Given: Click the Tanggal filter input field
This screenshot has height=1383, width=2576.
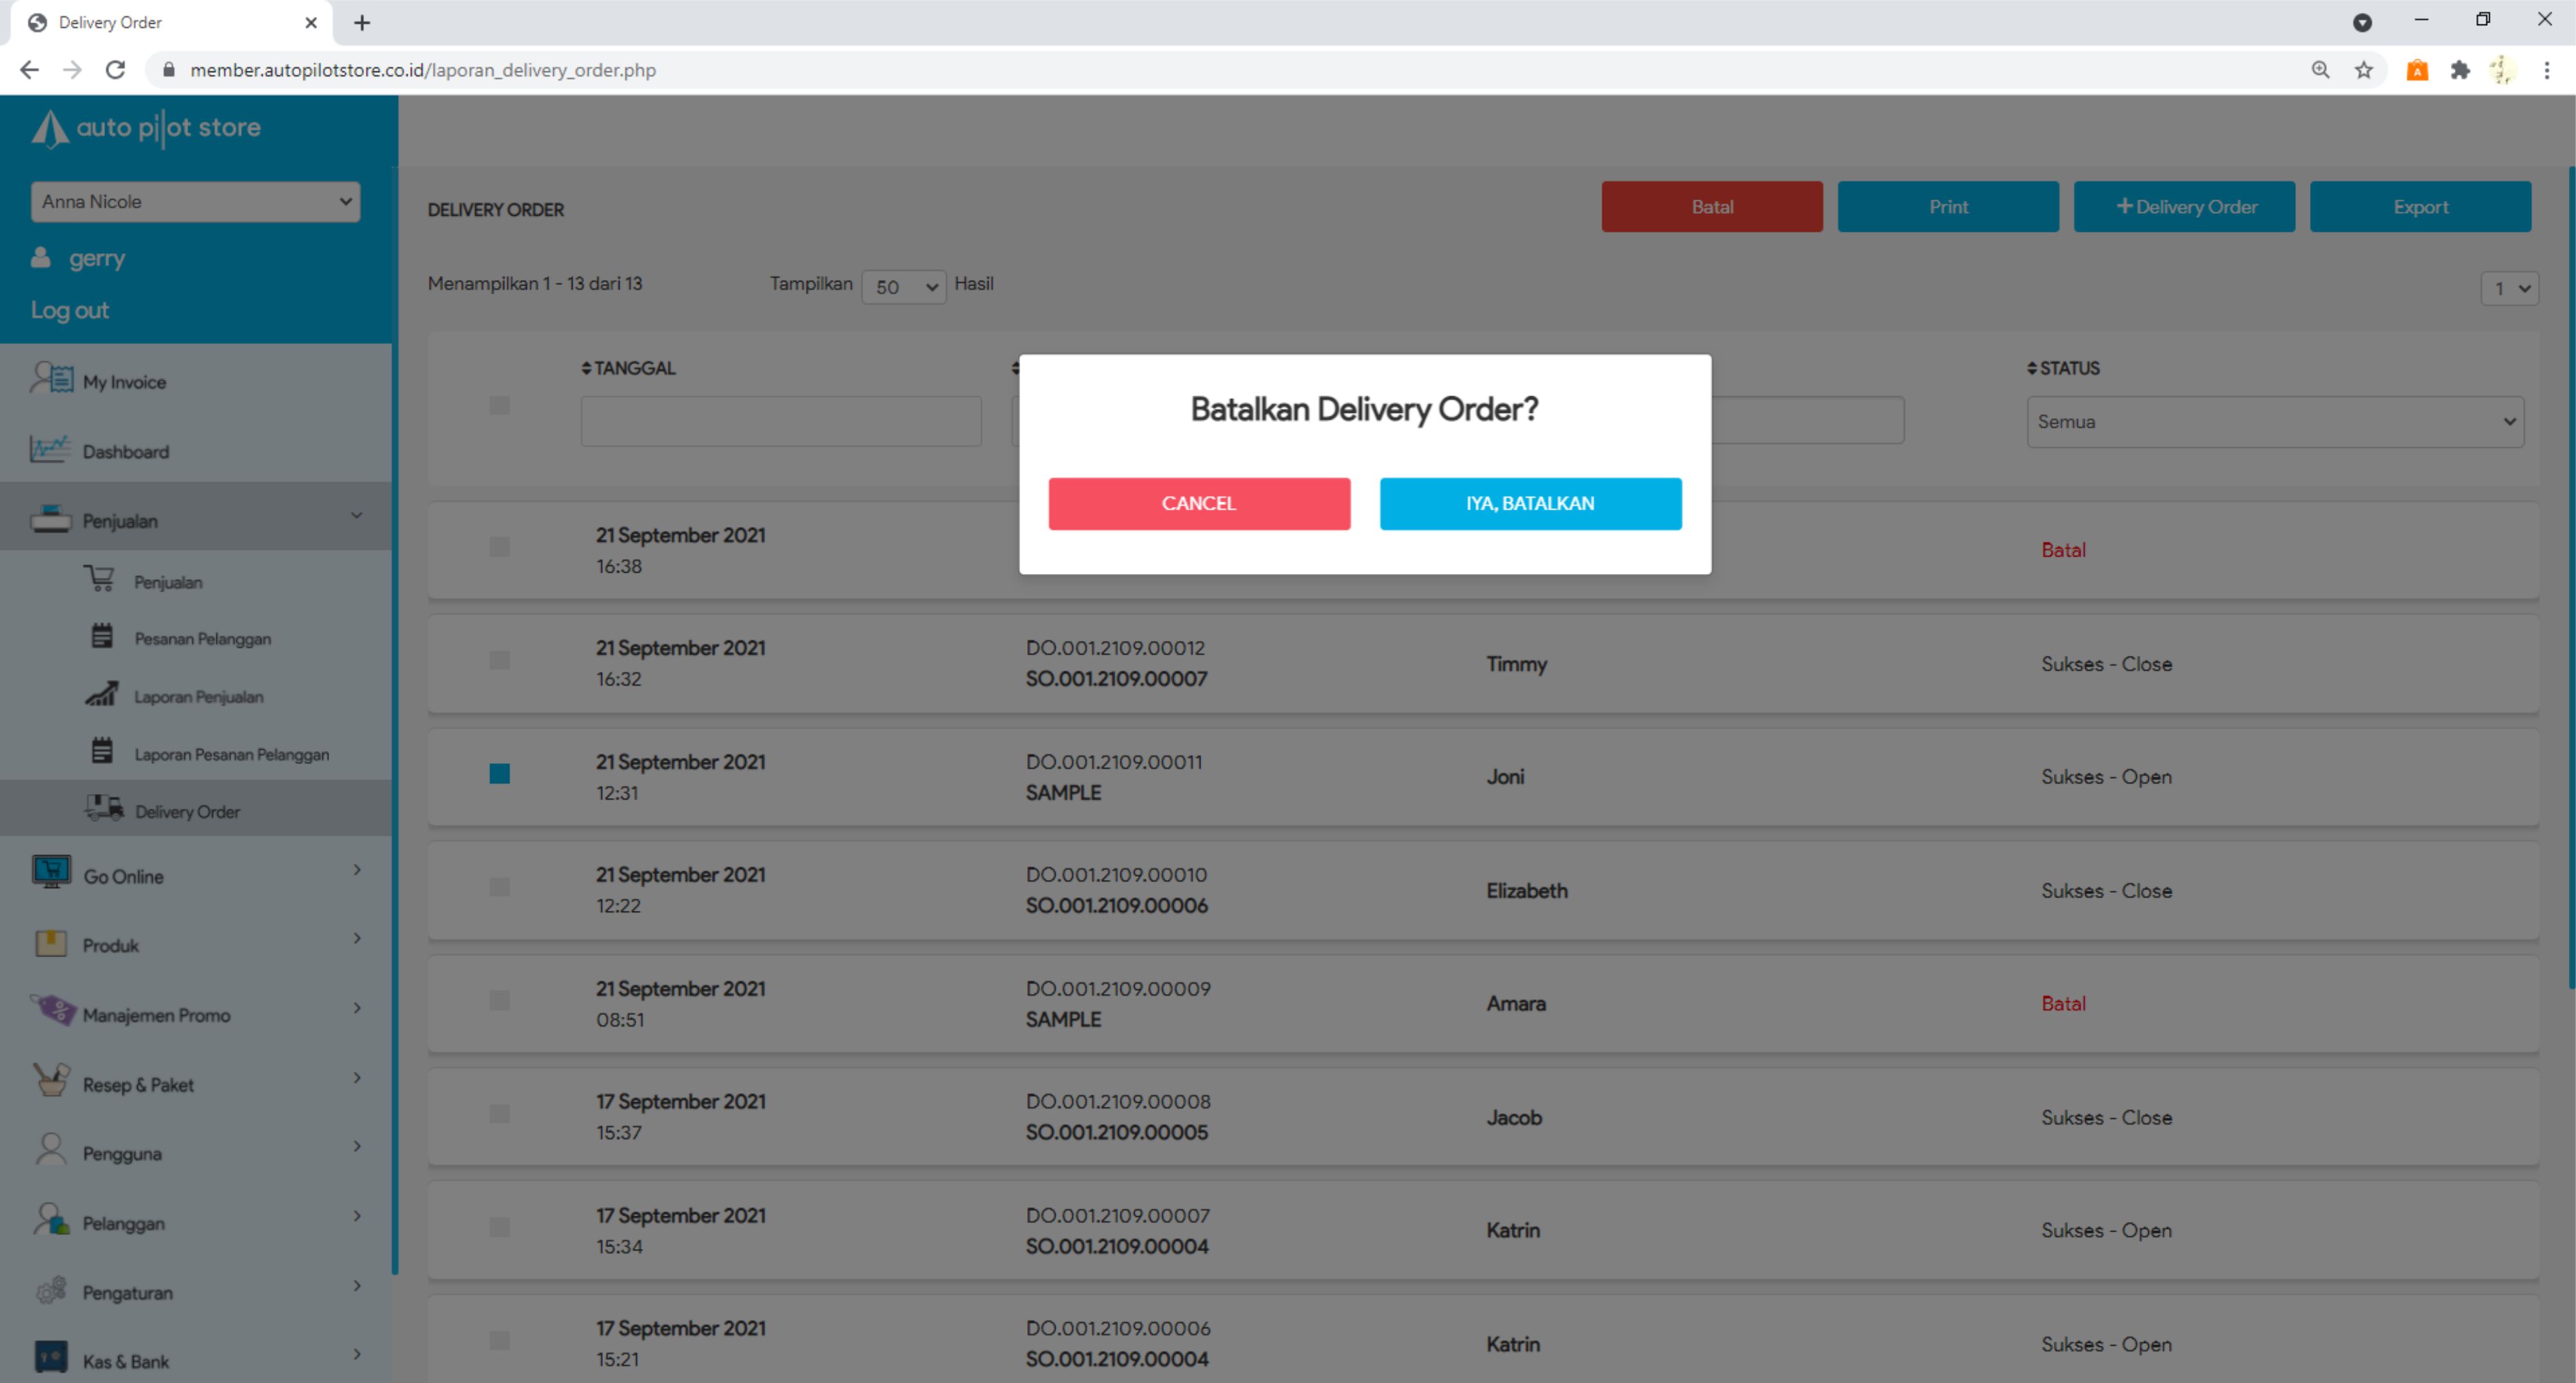Looking at the screenshot, I should [780, 421].
